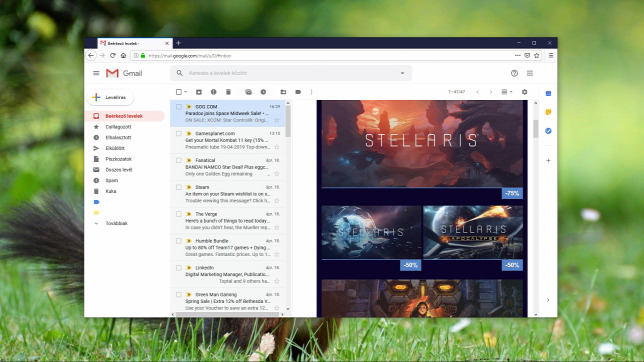Mark message as unread envelope icon
The image size is (644, 362).
pyautogui.click(x=248, y=92)
